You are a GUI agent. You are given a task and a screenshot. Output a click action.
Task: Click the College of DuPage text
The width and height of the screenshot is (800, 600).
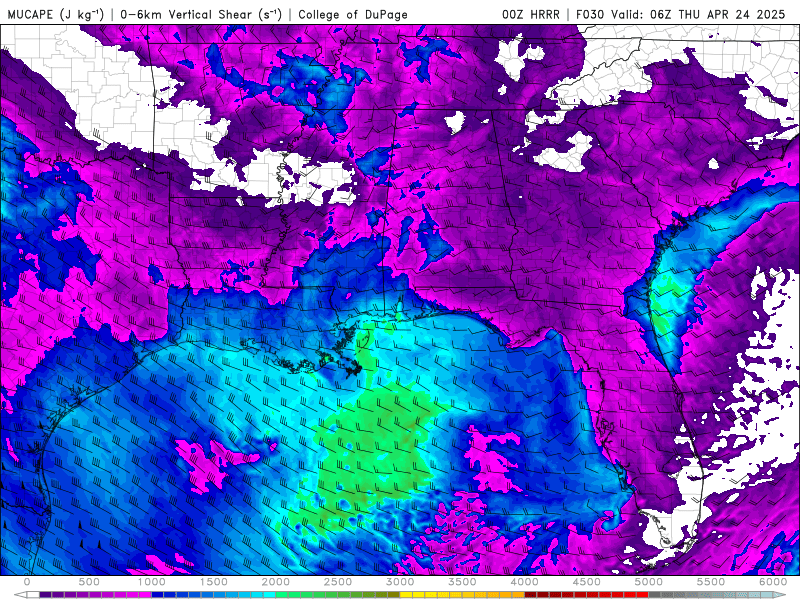[353, 14]
